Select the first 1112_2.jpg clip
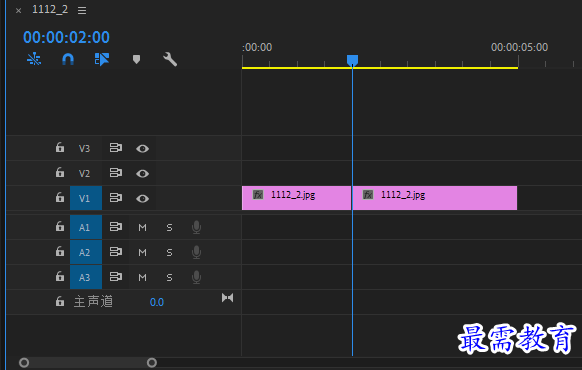 pyautogui.click(x=296, y=198)
